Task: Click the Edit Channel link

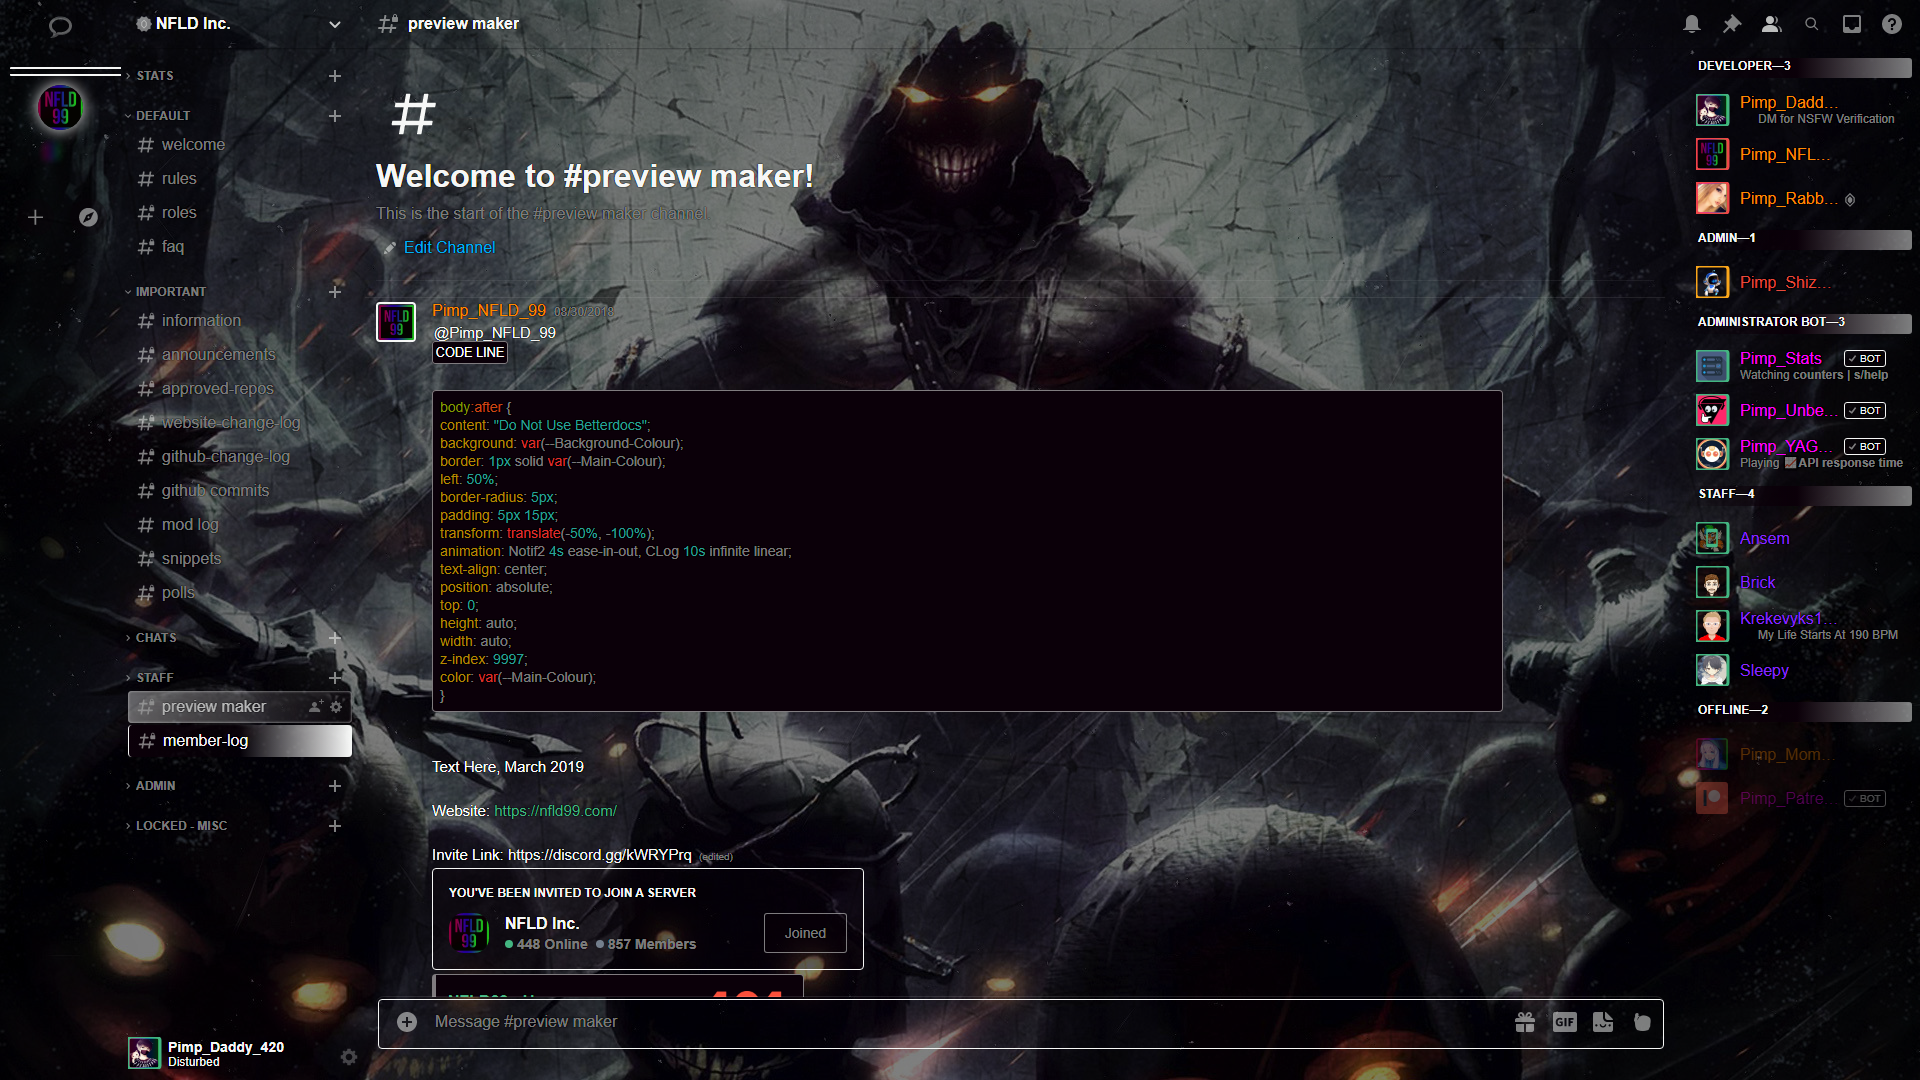Action: (449, 248)
